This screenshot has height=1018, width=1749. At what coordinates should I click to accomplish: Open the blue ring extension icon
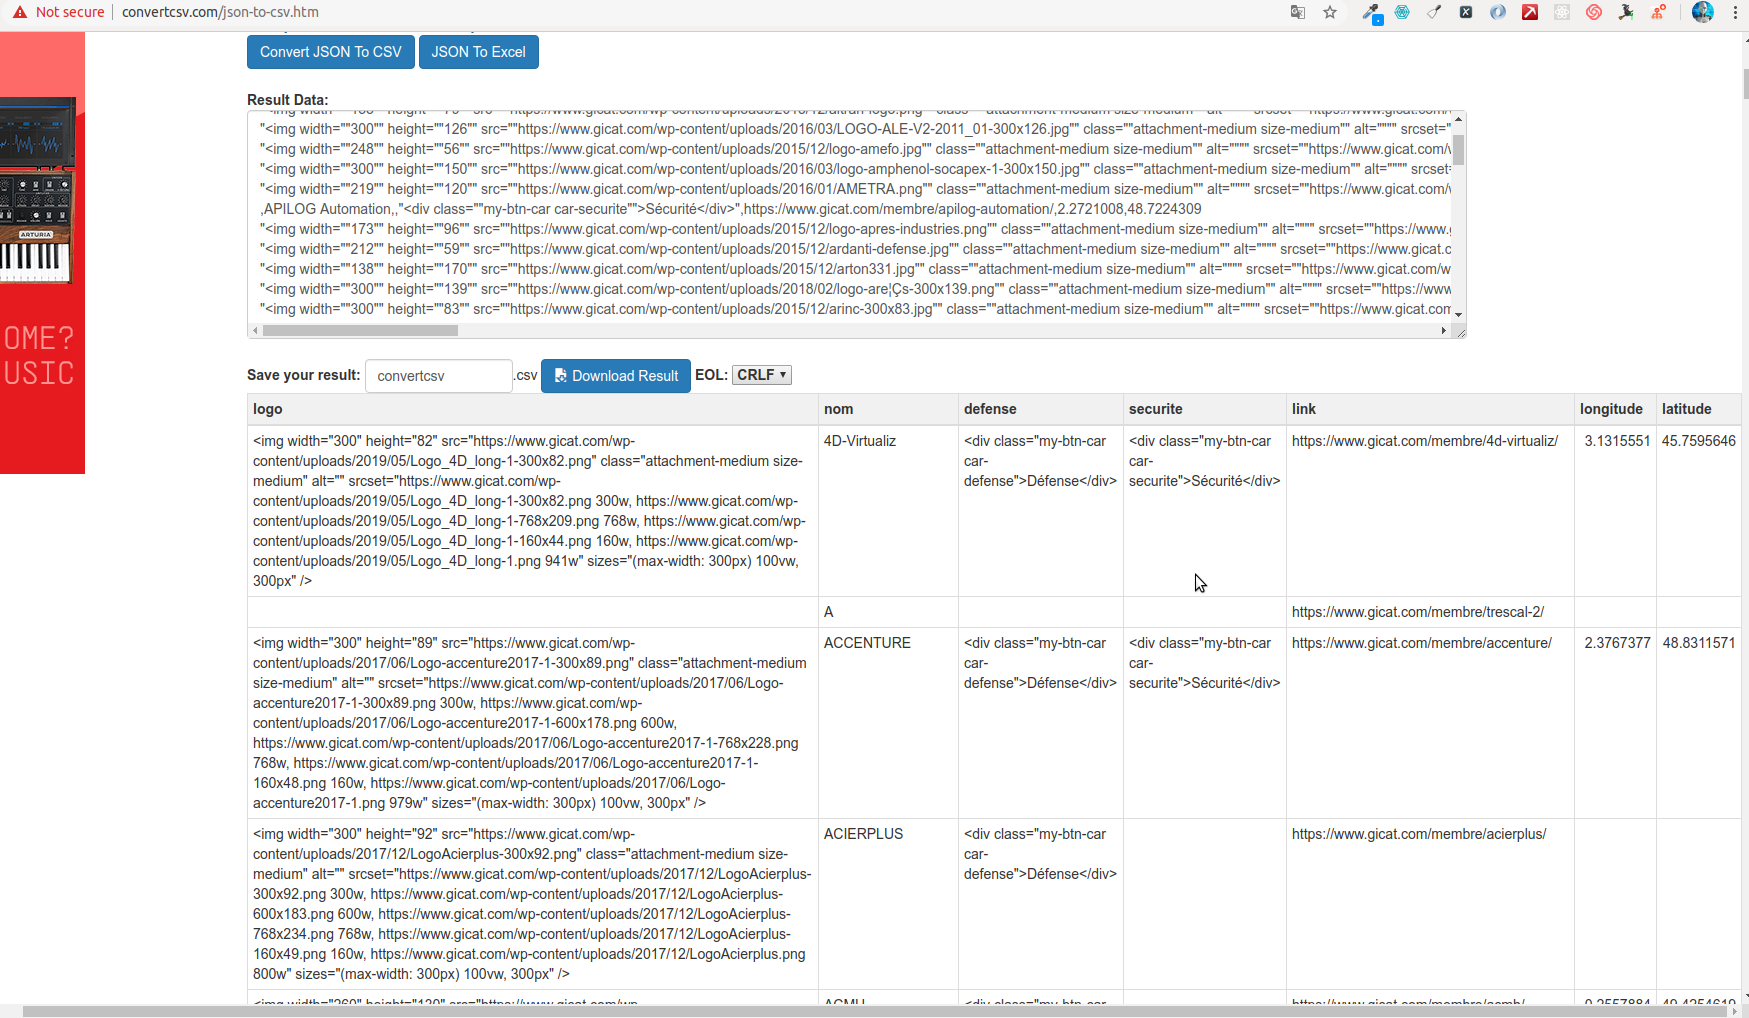click(x=1498, y=13)
